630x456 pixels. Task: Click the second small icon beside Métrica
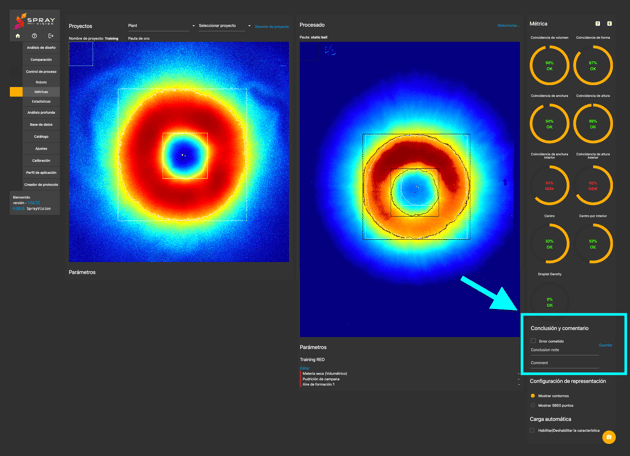tap(610, 23)
